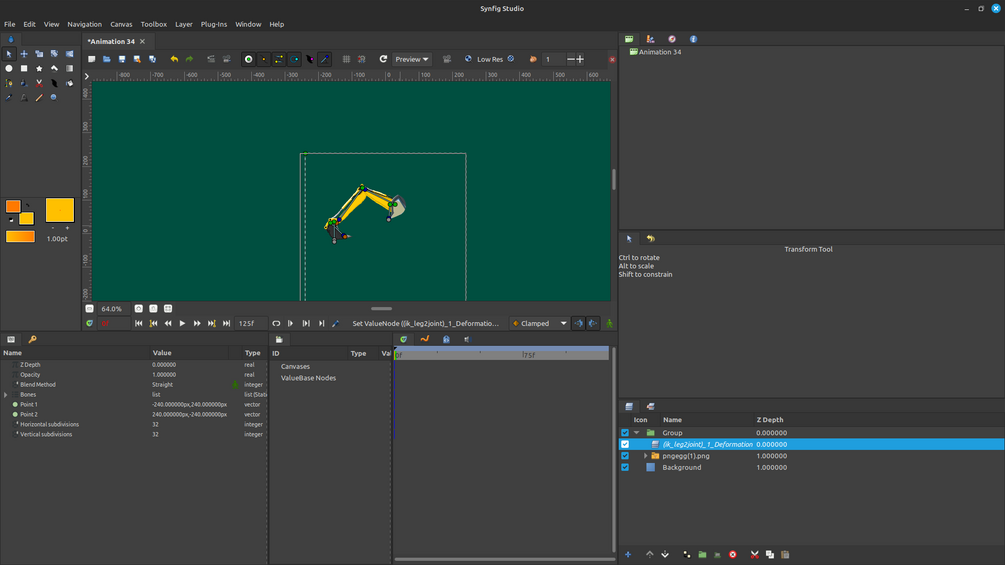Toggle vertex handles display
The height and width of the screenshot is (565, 1005).
click(x=264, y=59)
